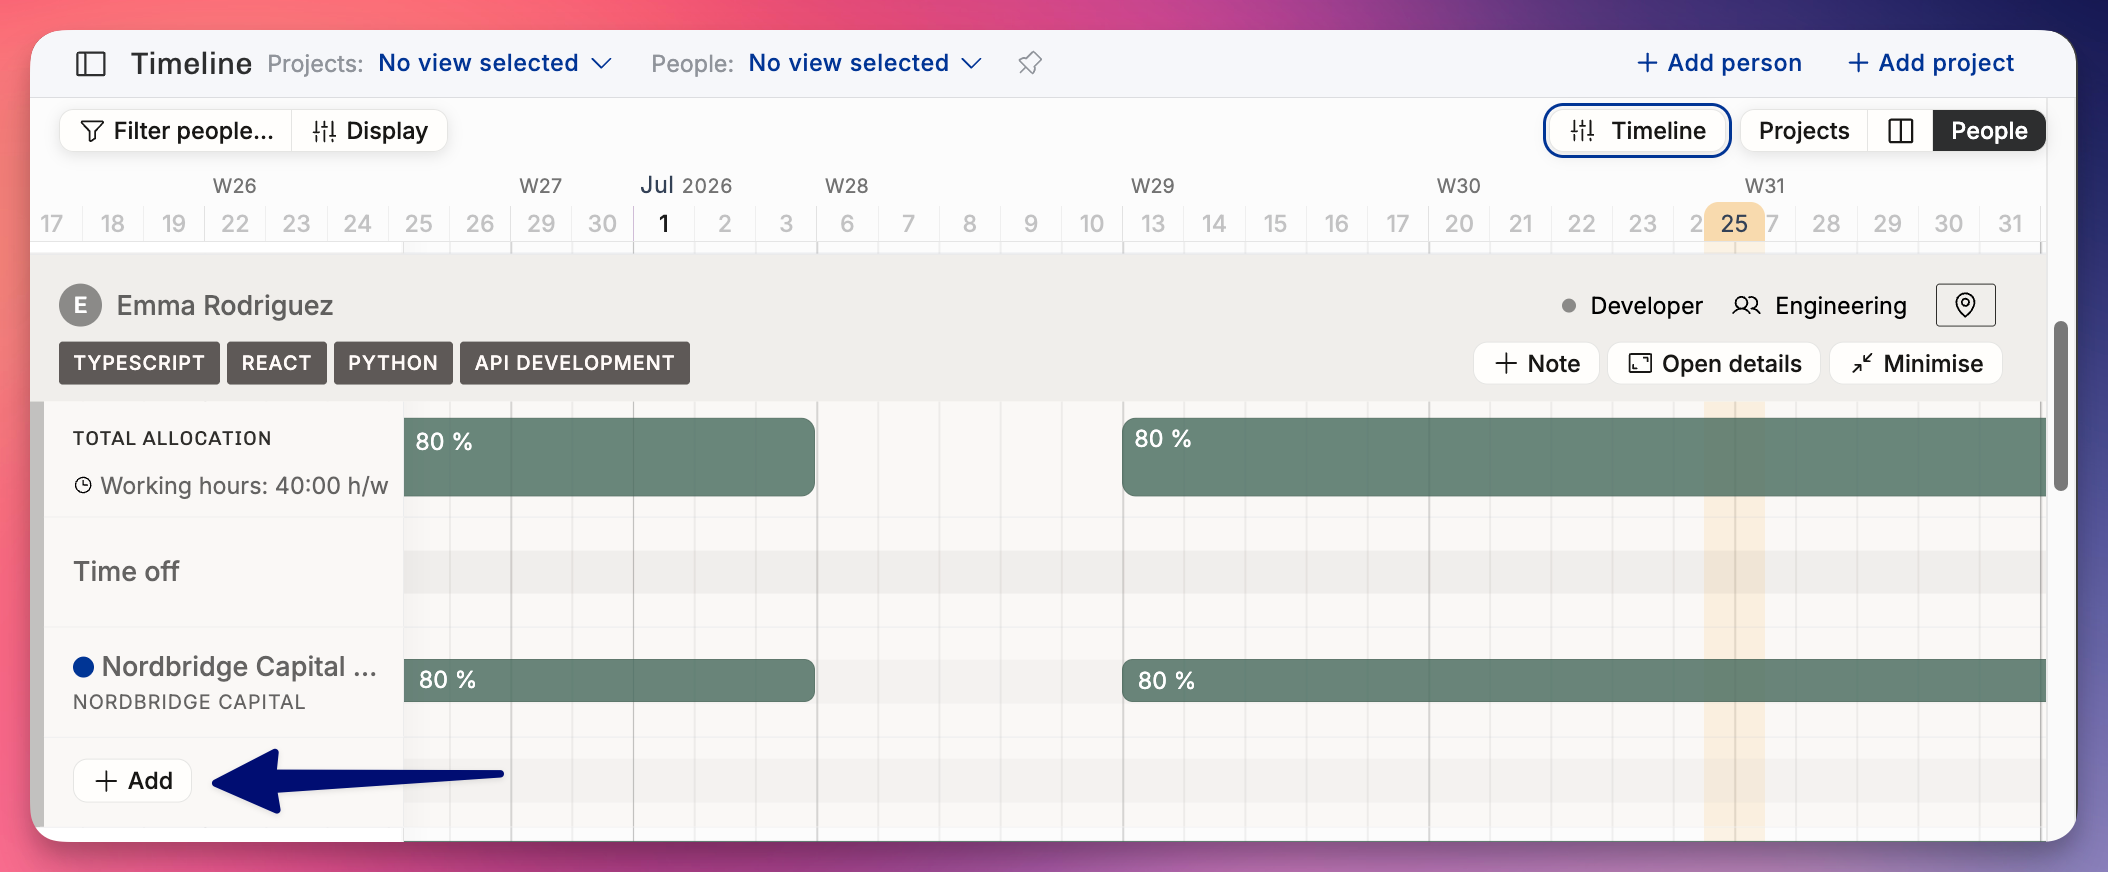Add a new person
This screenshot has height=872, width=2108.
[1719, 63]
